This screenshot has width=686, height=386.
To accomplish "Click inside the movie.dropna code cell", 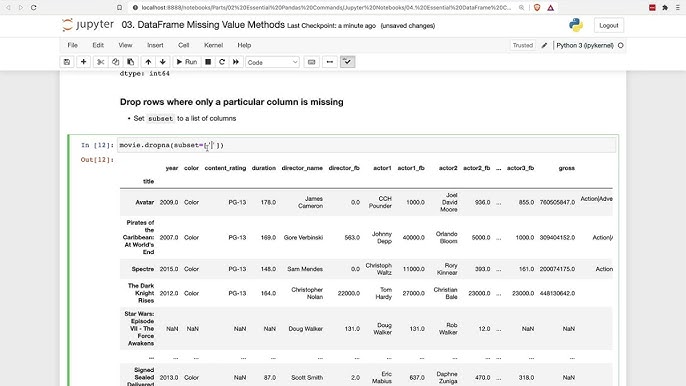I will coord(367,145).
